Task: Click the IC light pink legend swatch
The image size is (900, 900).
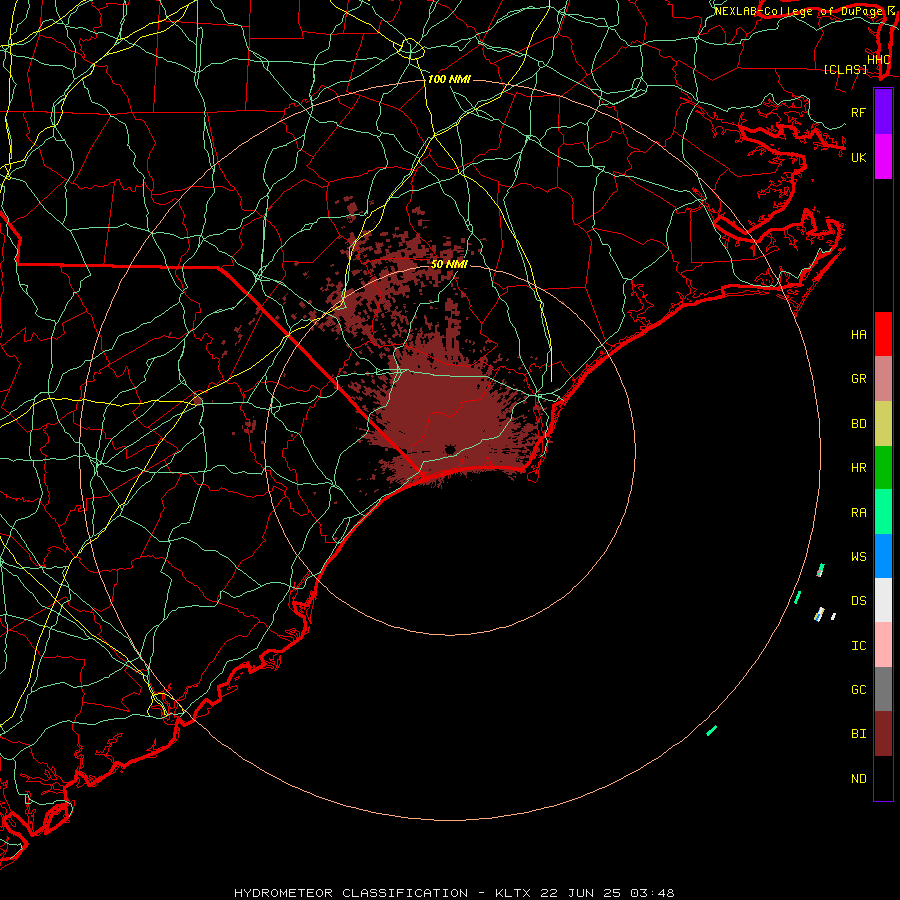Action: (883, 645)
